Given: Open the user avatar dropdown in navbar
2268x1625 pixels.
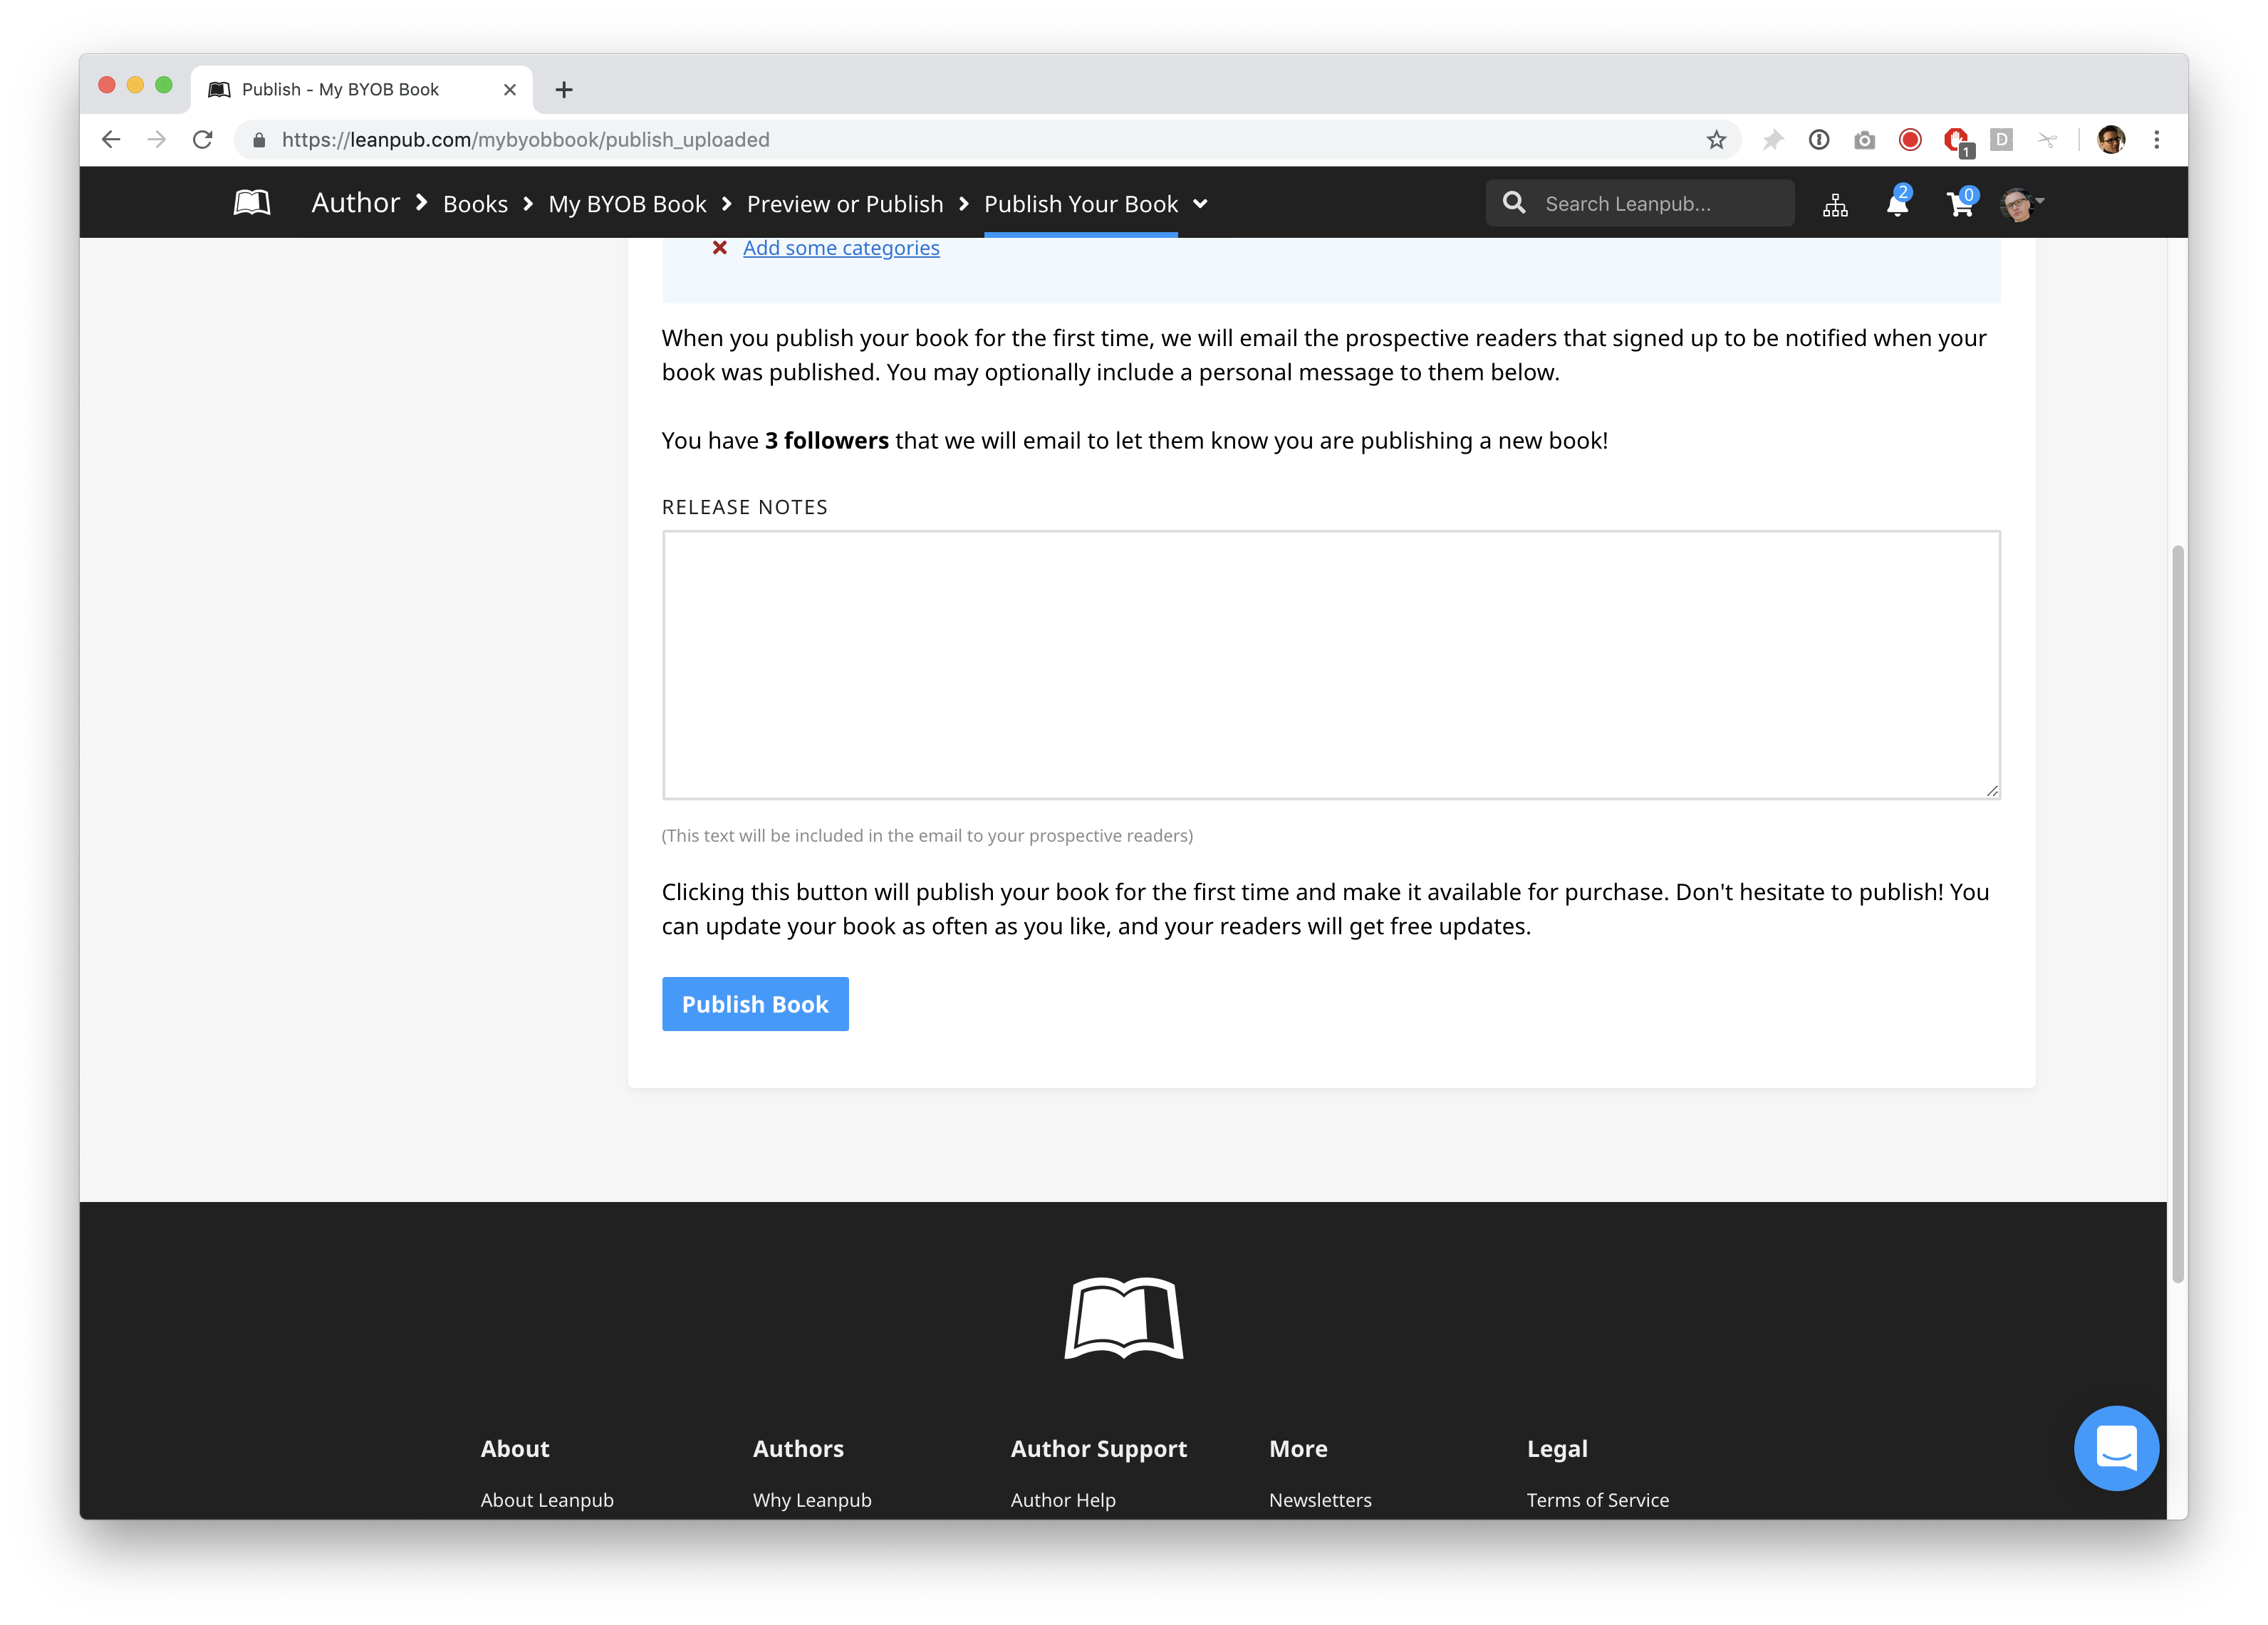Looking at the screenshot, I should coord(2021,204).
